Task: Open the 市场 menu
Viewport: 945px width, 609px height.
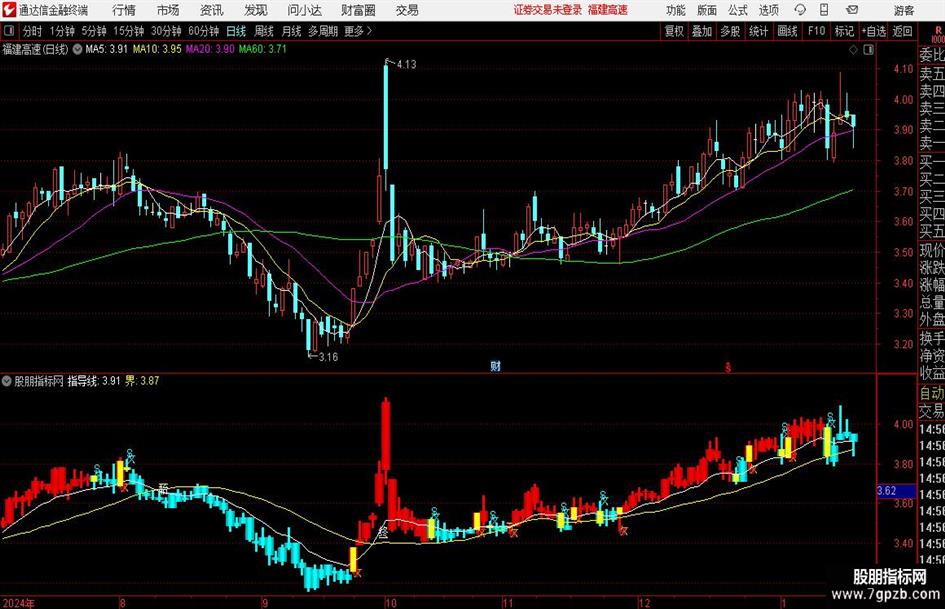Action: [x=168, y=10]
